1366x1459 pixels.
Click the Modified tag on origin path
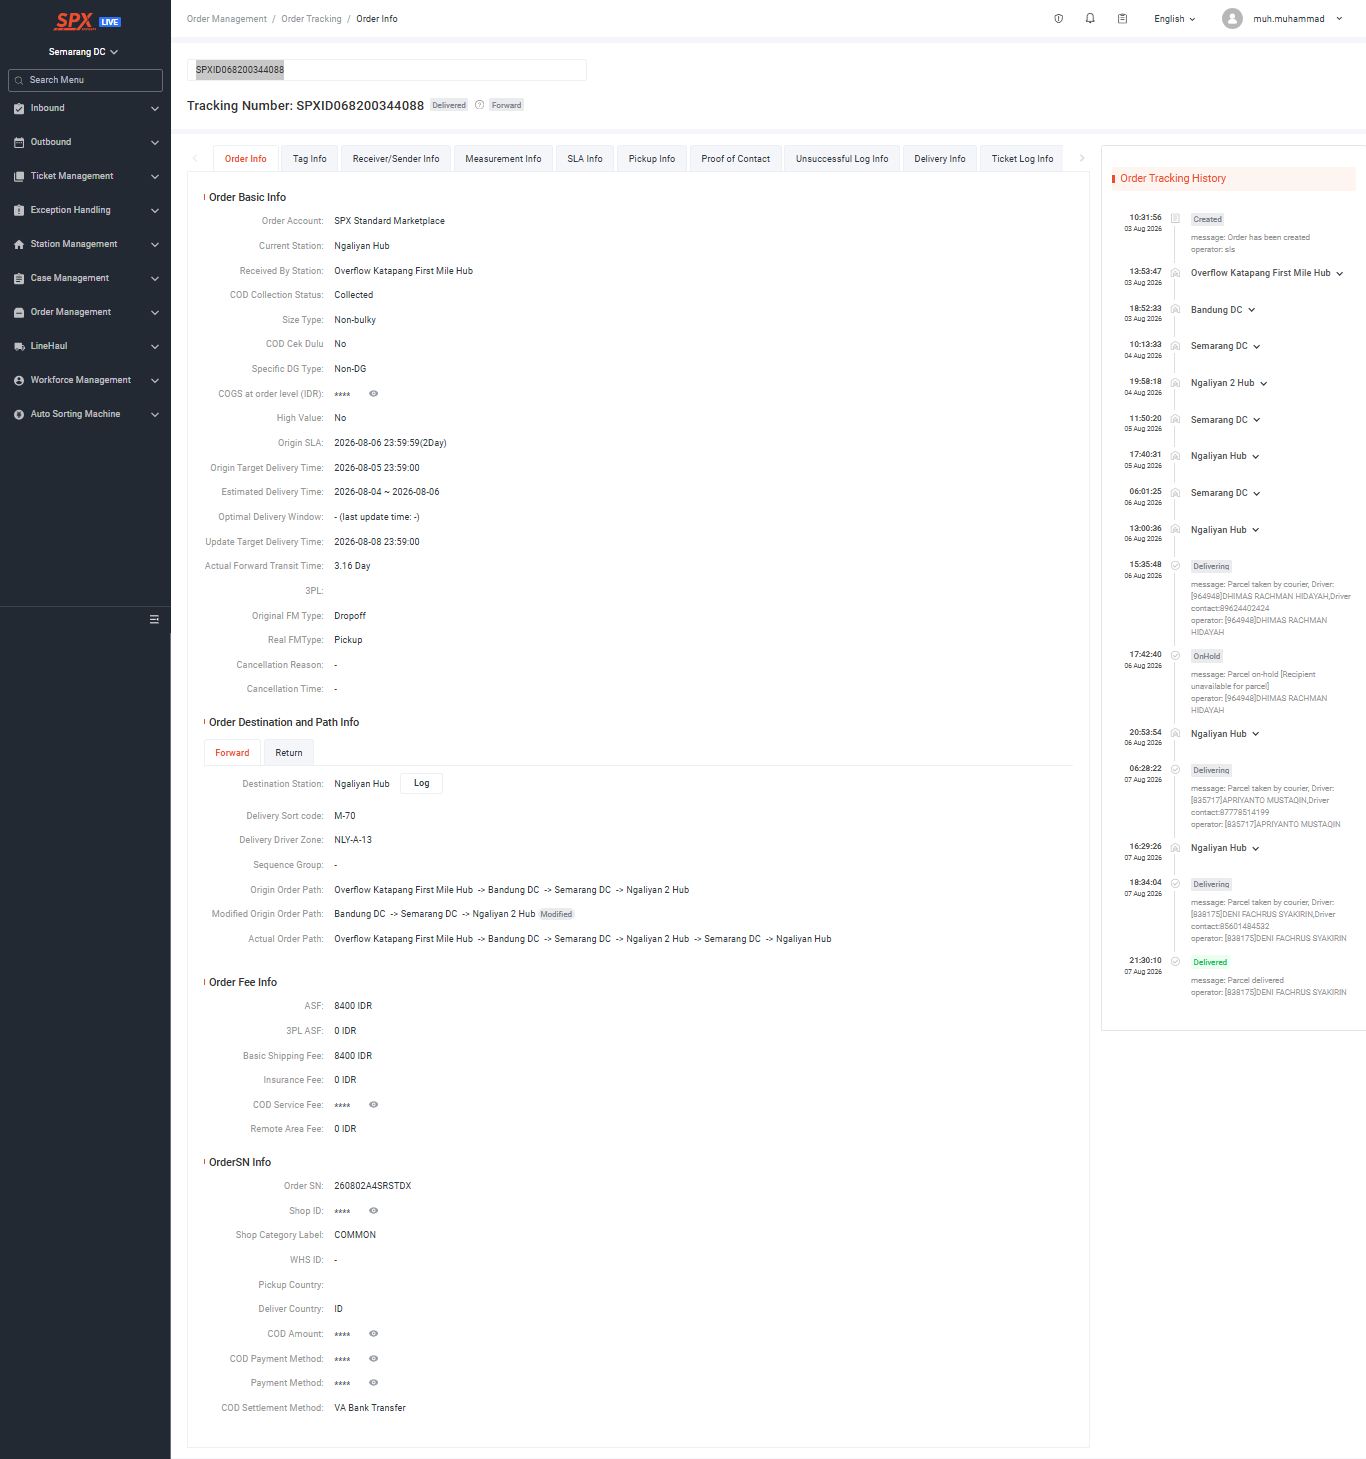(x=557, y=914)
